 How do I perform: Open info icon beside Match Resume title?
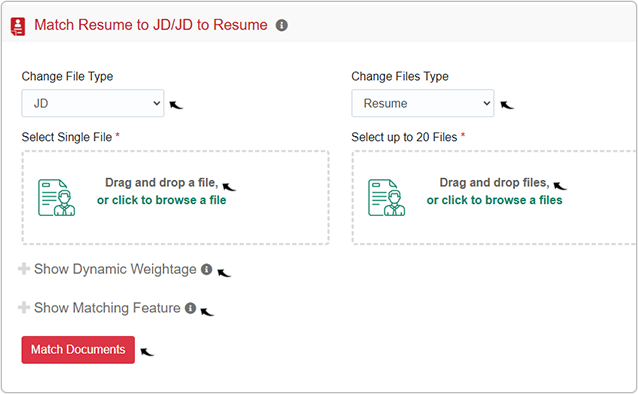tap(282, 25)
